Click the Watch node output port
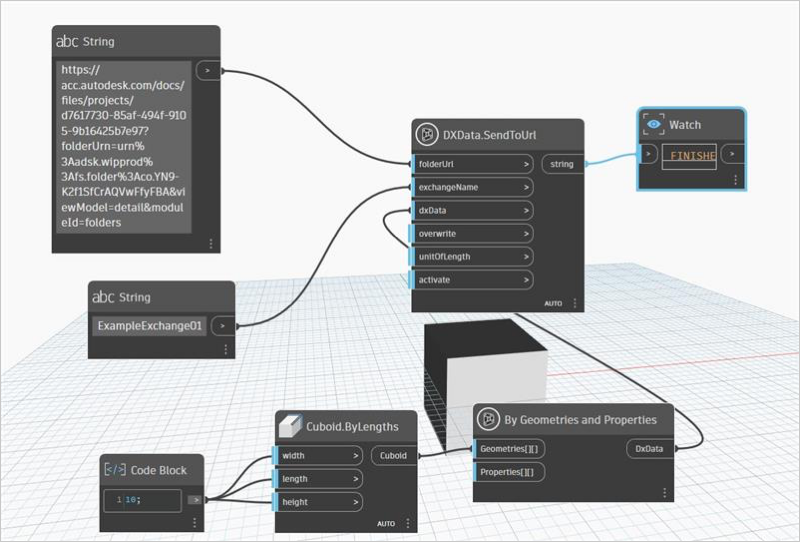 click(x=733, y=154)
